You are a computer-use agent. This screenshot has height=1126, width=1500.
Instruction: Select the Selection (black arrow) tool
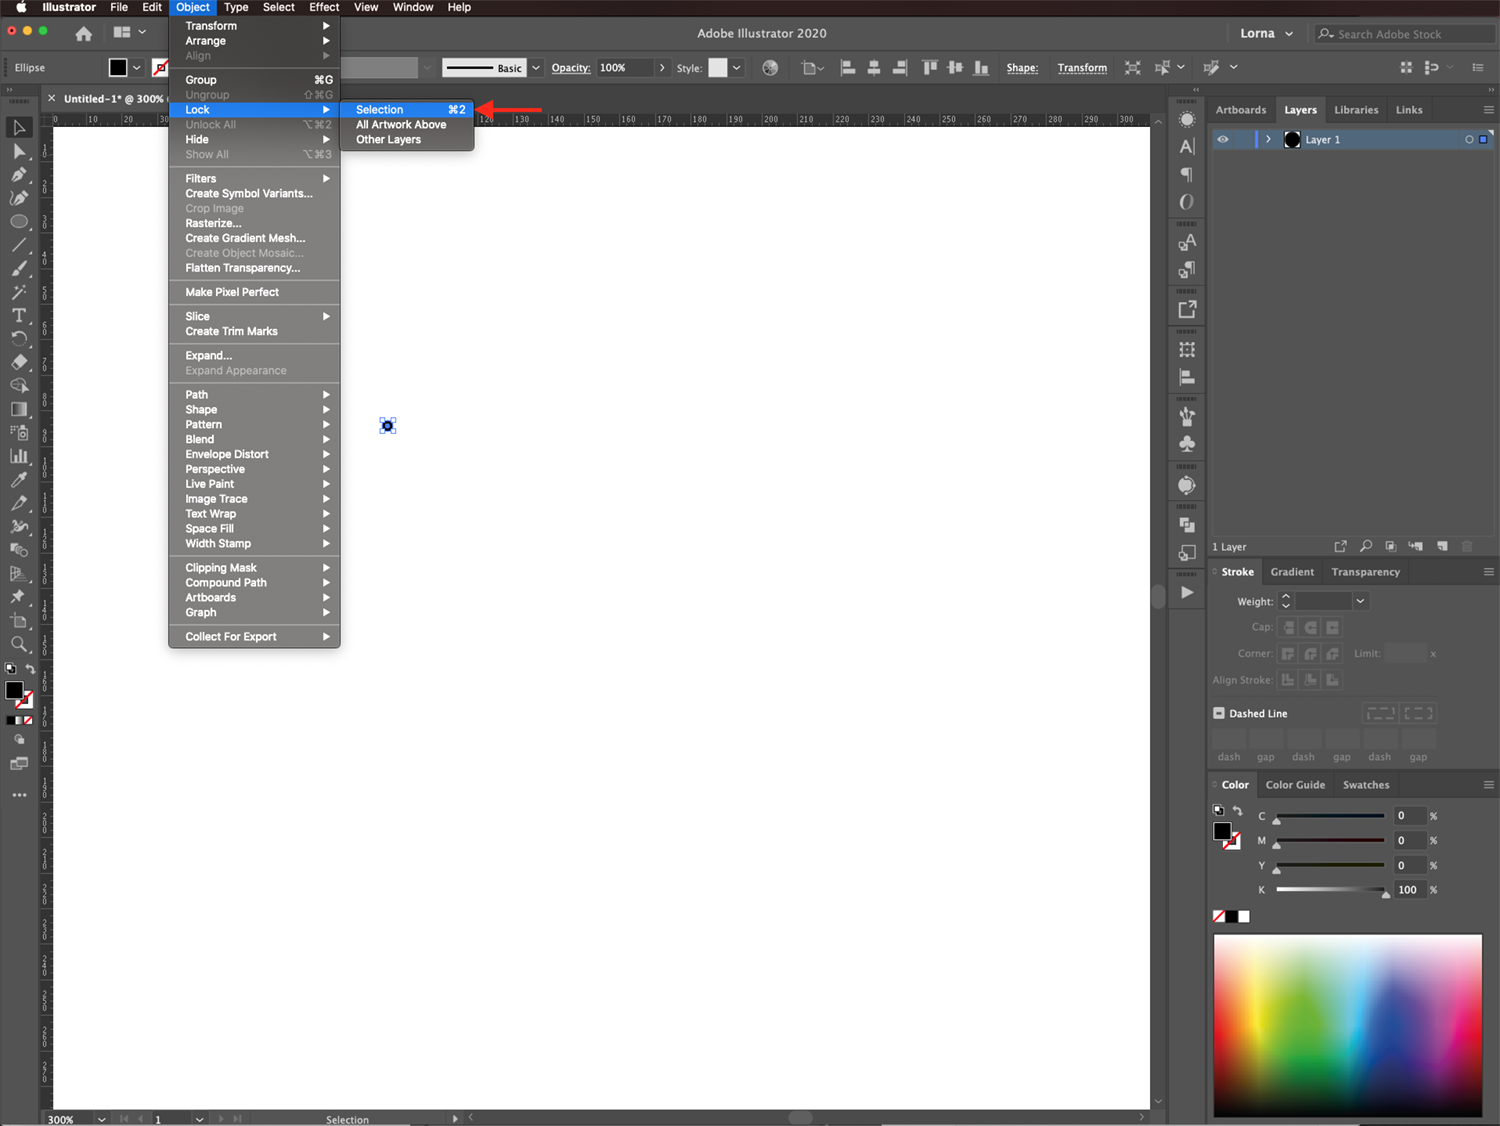pos(18,128)
